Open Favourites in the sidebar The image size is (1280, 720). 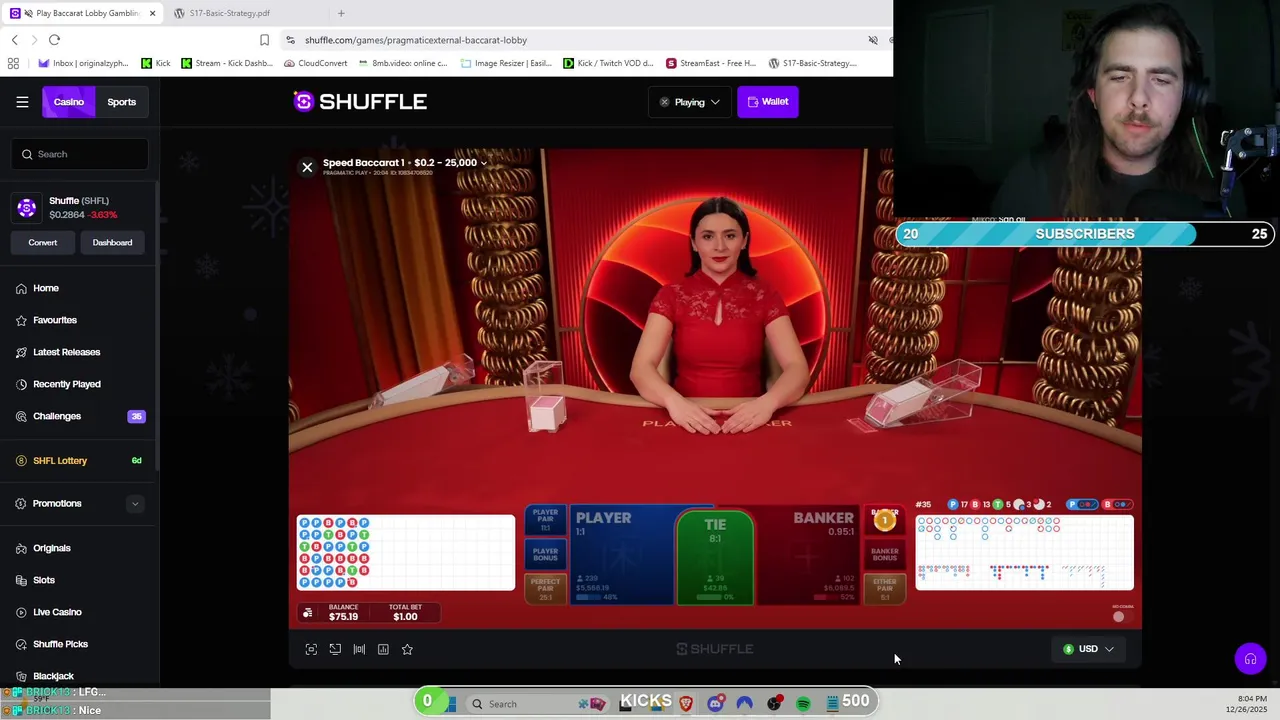tap(55, 320)
